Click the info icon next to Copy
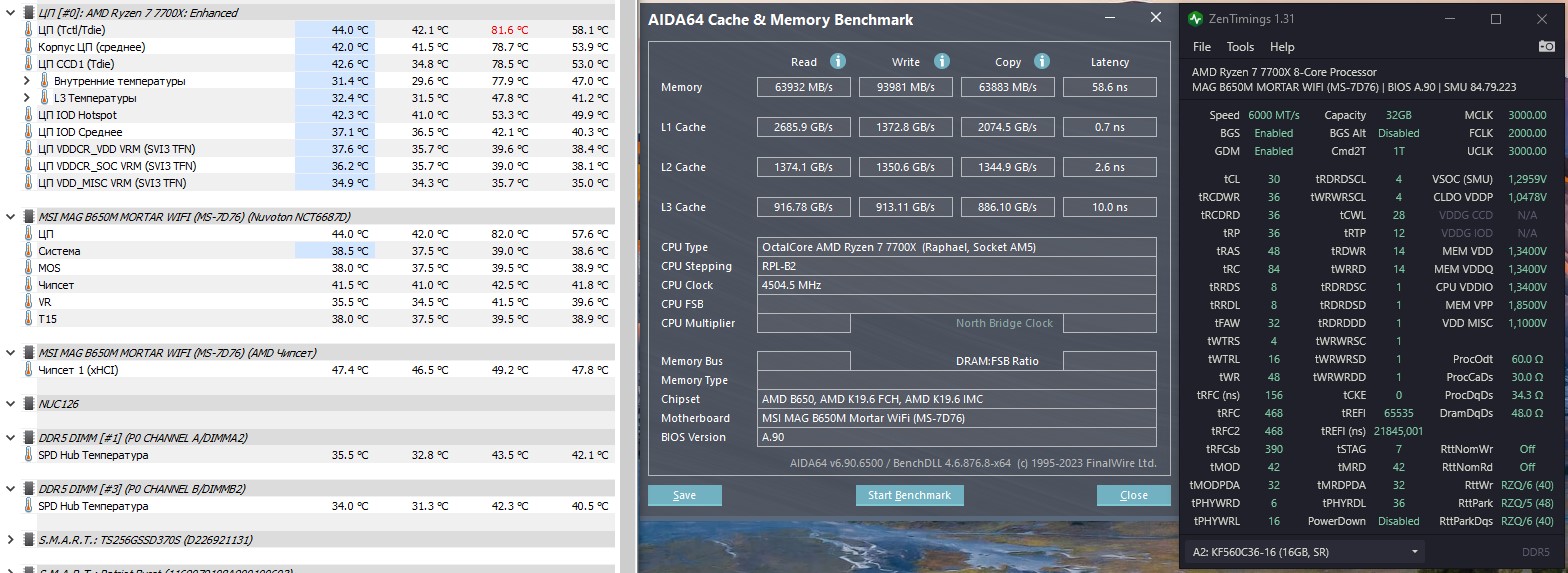 1041,61
